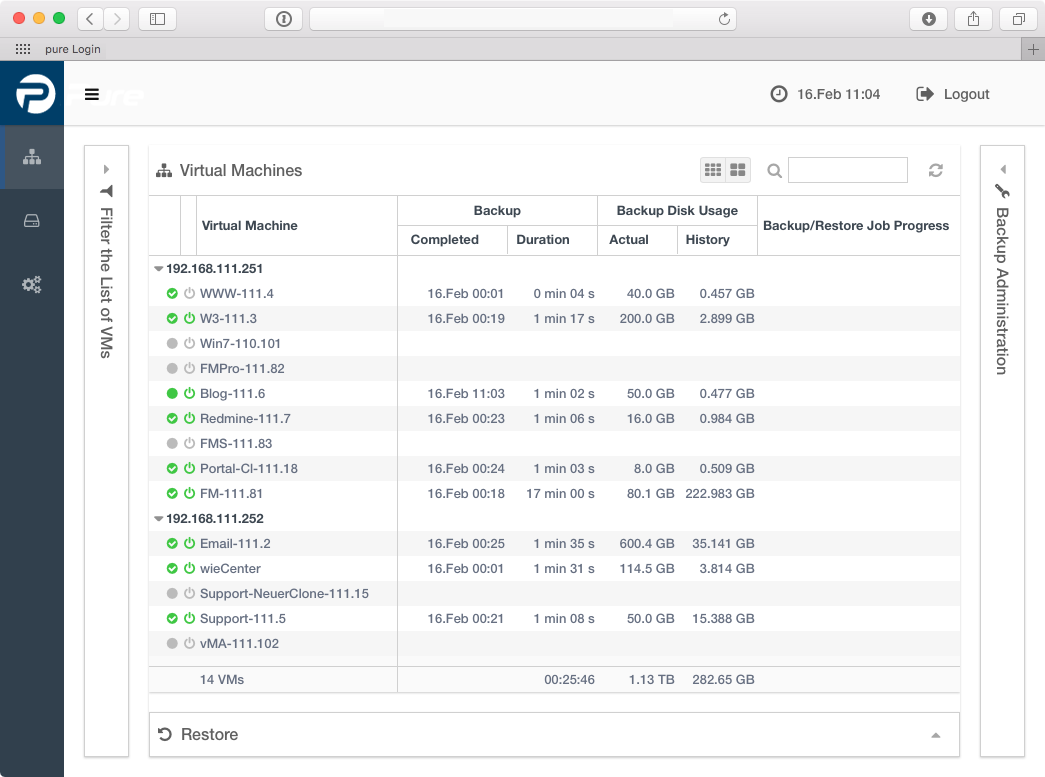Select the Win7-110.101 virtual machine
This screenshot has width=1045, height=777.
240,343
